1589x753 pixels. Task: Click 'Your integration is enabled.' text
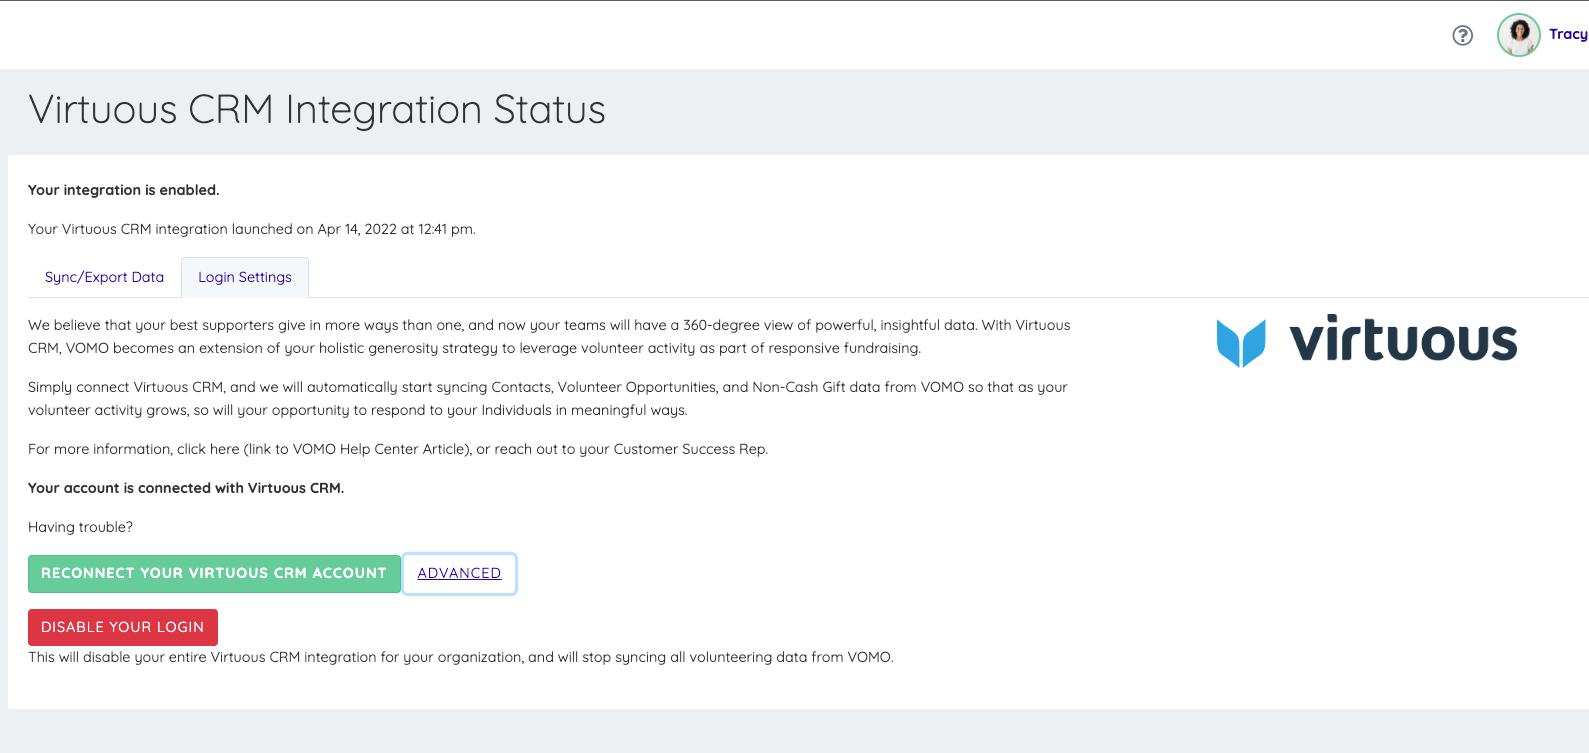click(123, 190)
